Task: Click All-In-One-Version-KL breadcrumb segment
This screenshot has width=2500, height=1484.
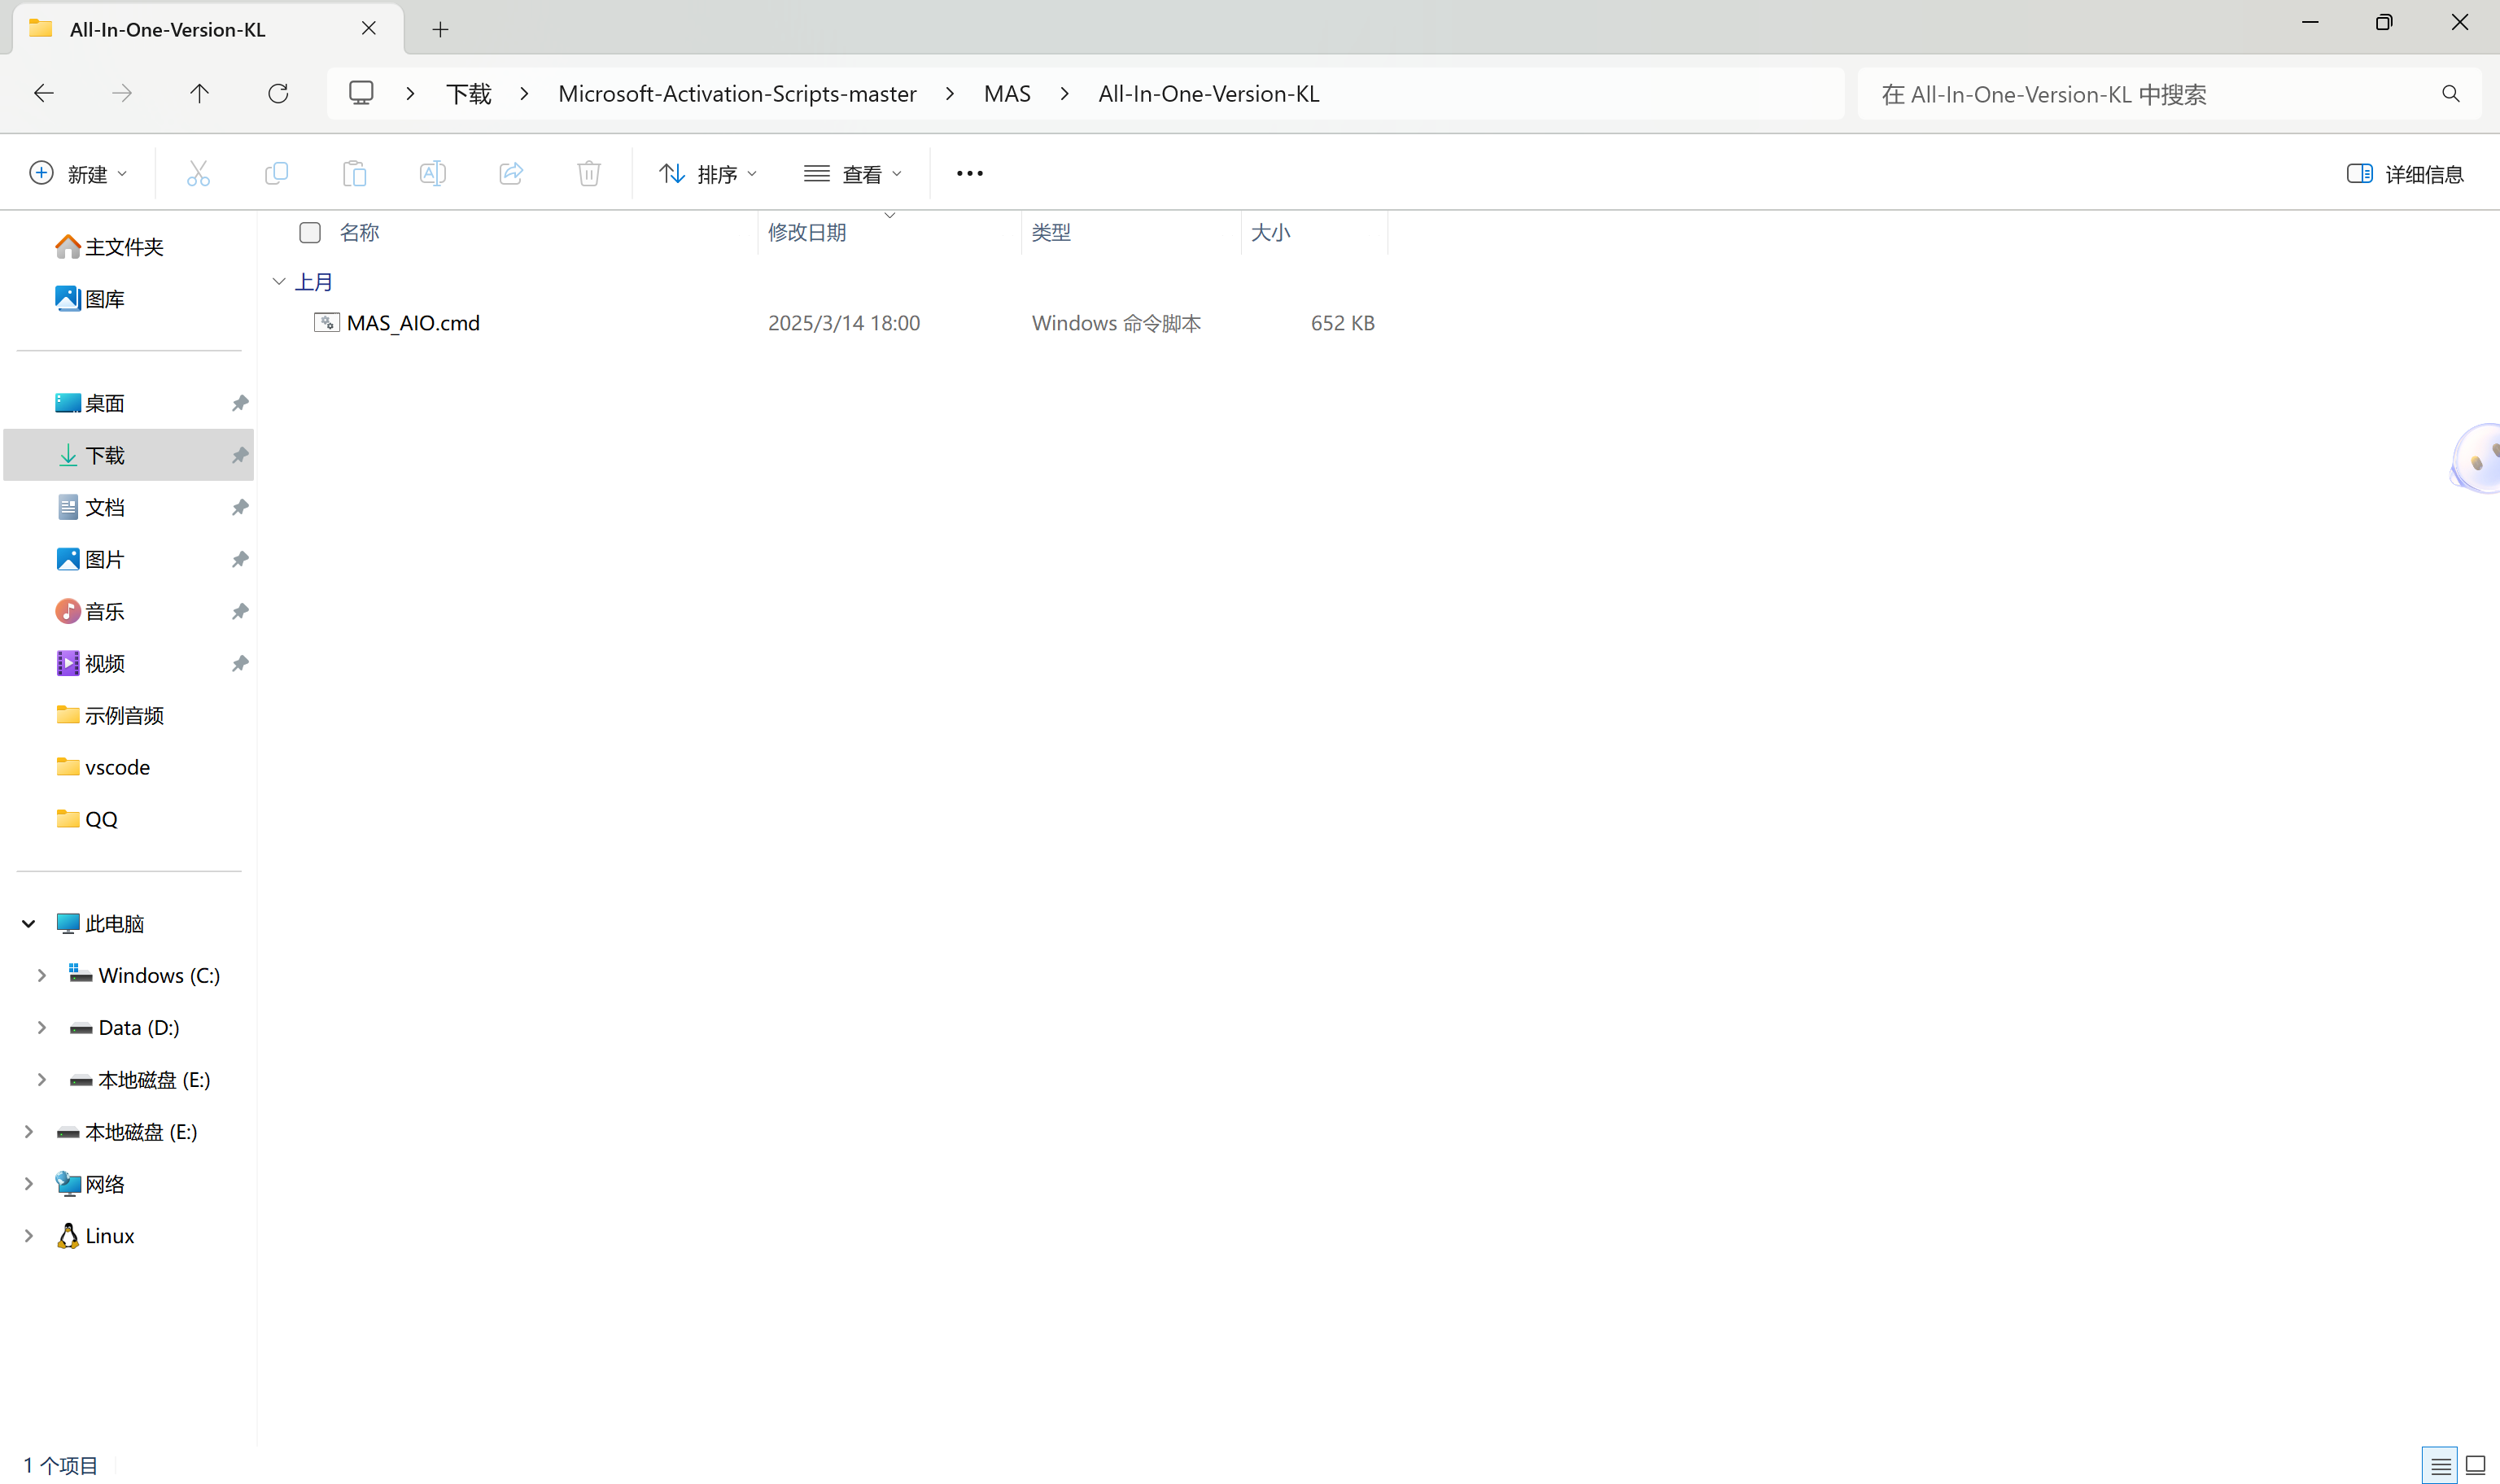Action: tap(1209, 93)
